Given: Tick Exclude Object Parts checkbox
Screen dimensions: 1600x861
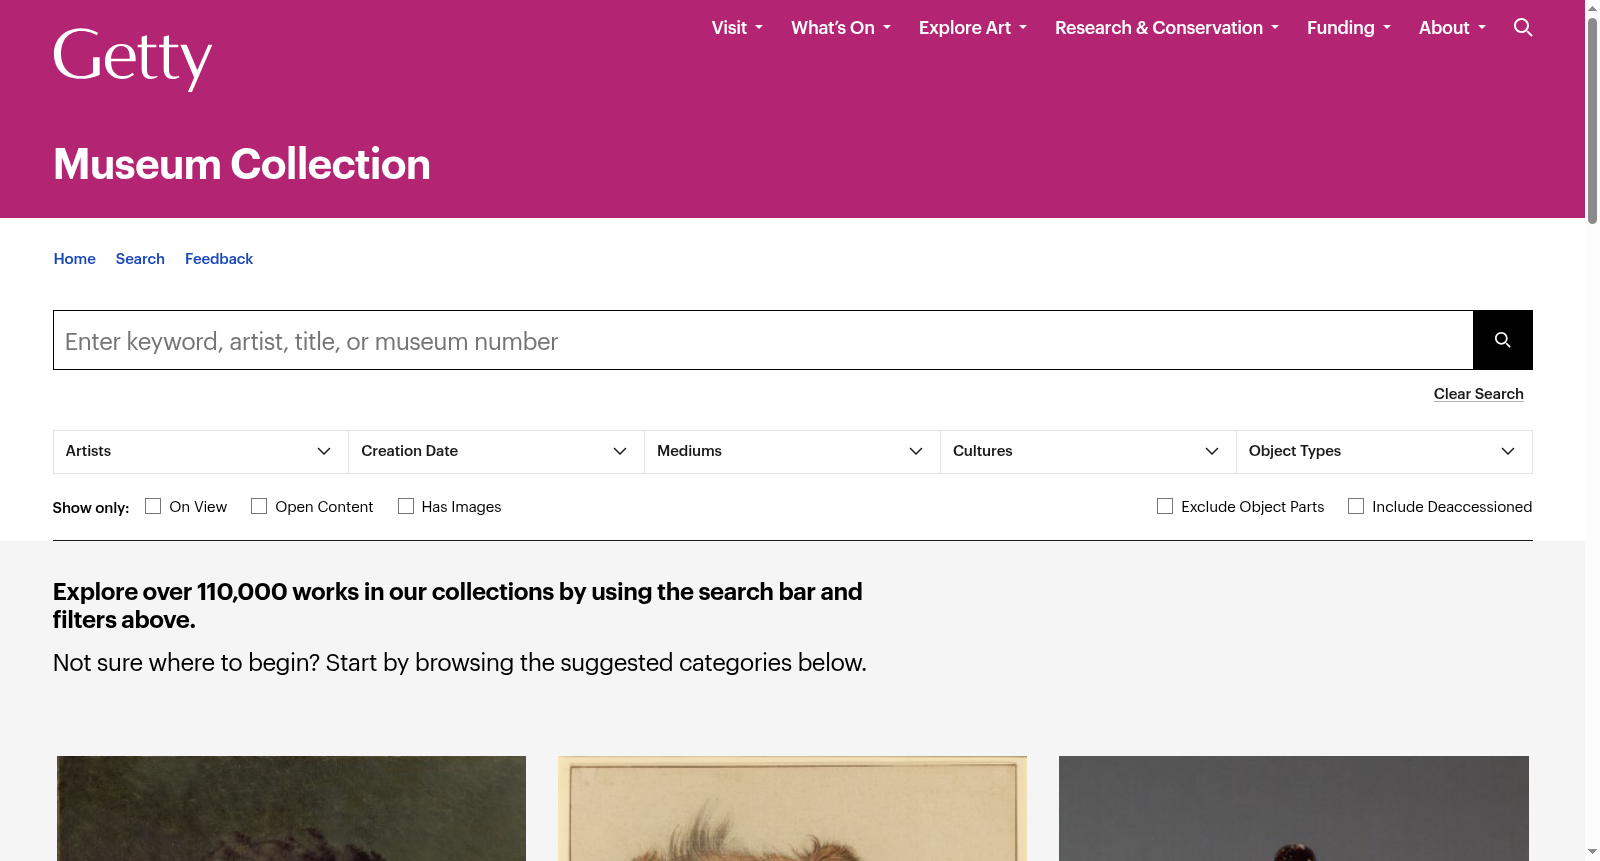Looking at the screenshot, I should pos(1165,506).
